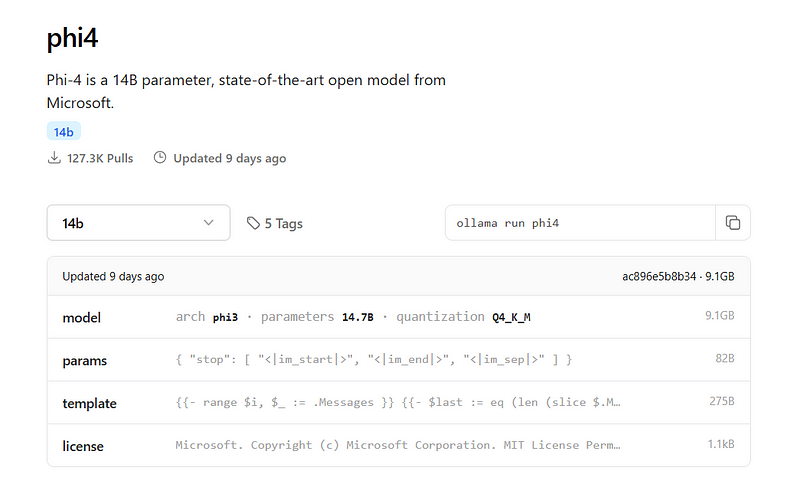Open the 14b version dropdown
800x501 pixels.
138,223
